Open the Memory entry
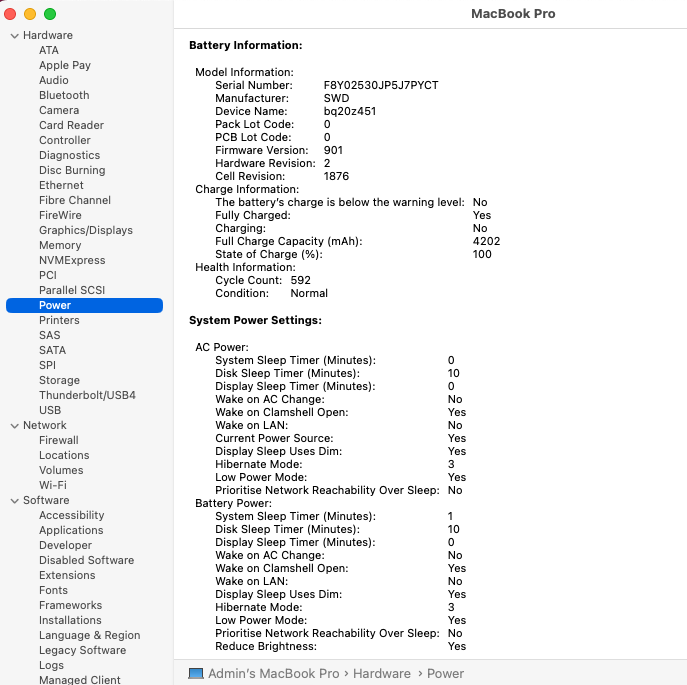 (60, 245)
